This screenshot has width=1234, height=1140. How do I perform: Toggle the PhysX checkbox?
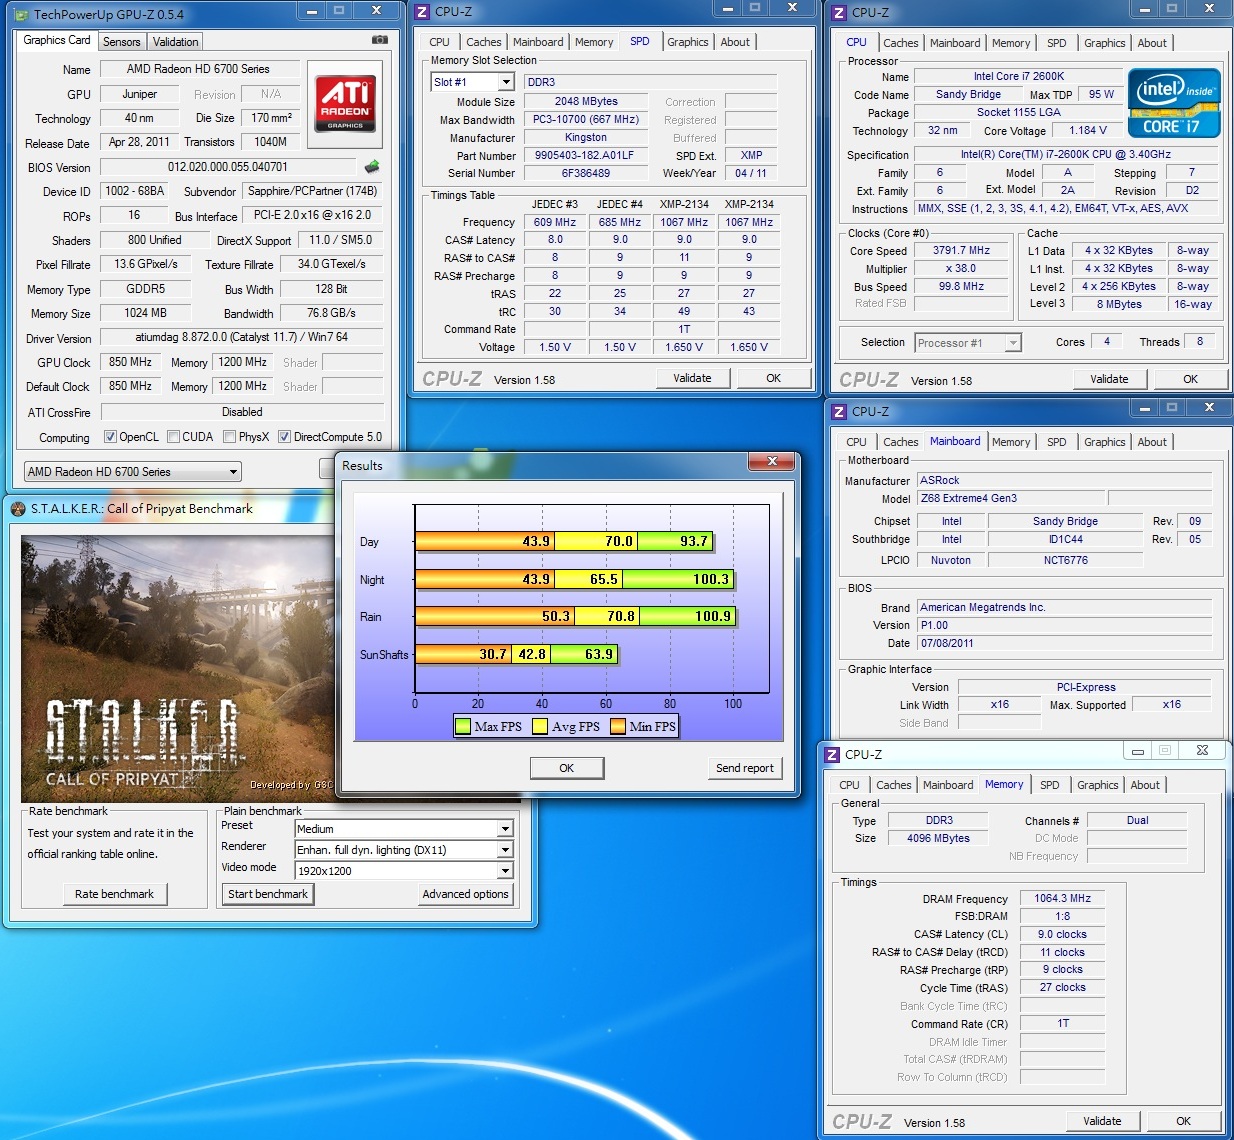click(x=230, y=437)
